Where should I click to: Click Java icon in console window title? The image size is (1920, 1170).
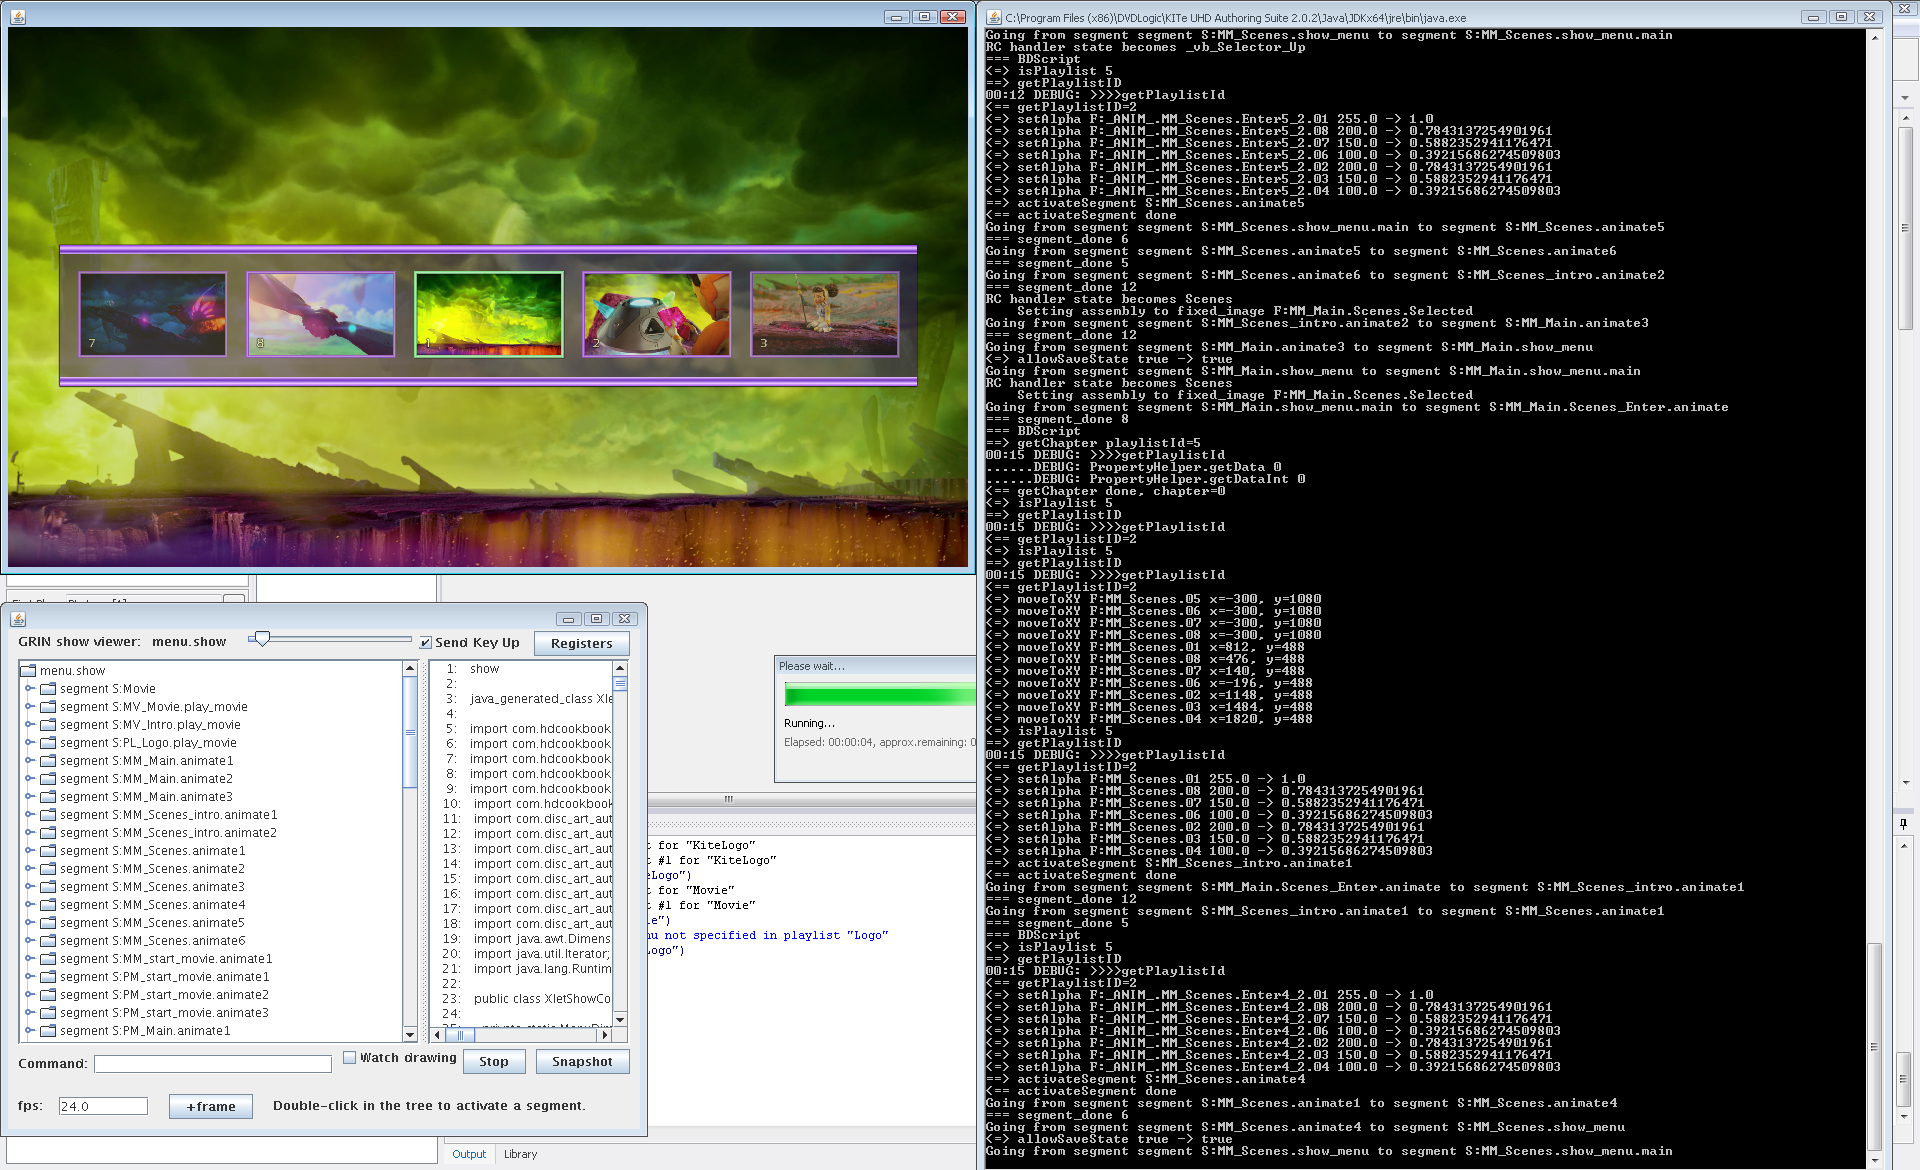click(x=994, y=17)
